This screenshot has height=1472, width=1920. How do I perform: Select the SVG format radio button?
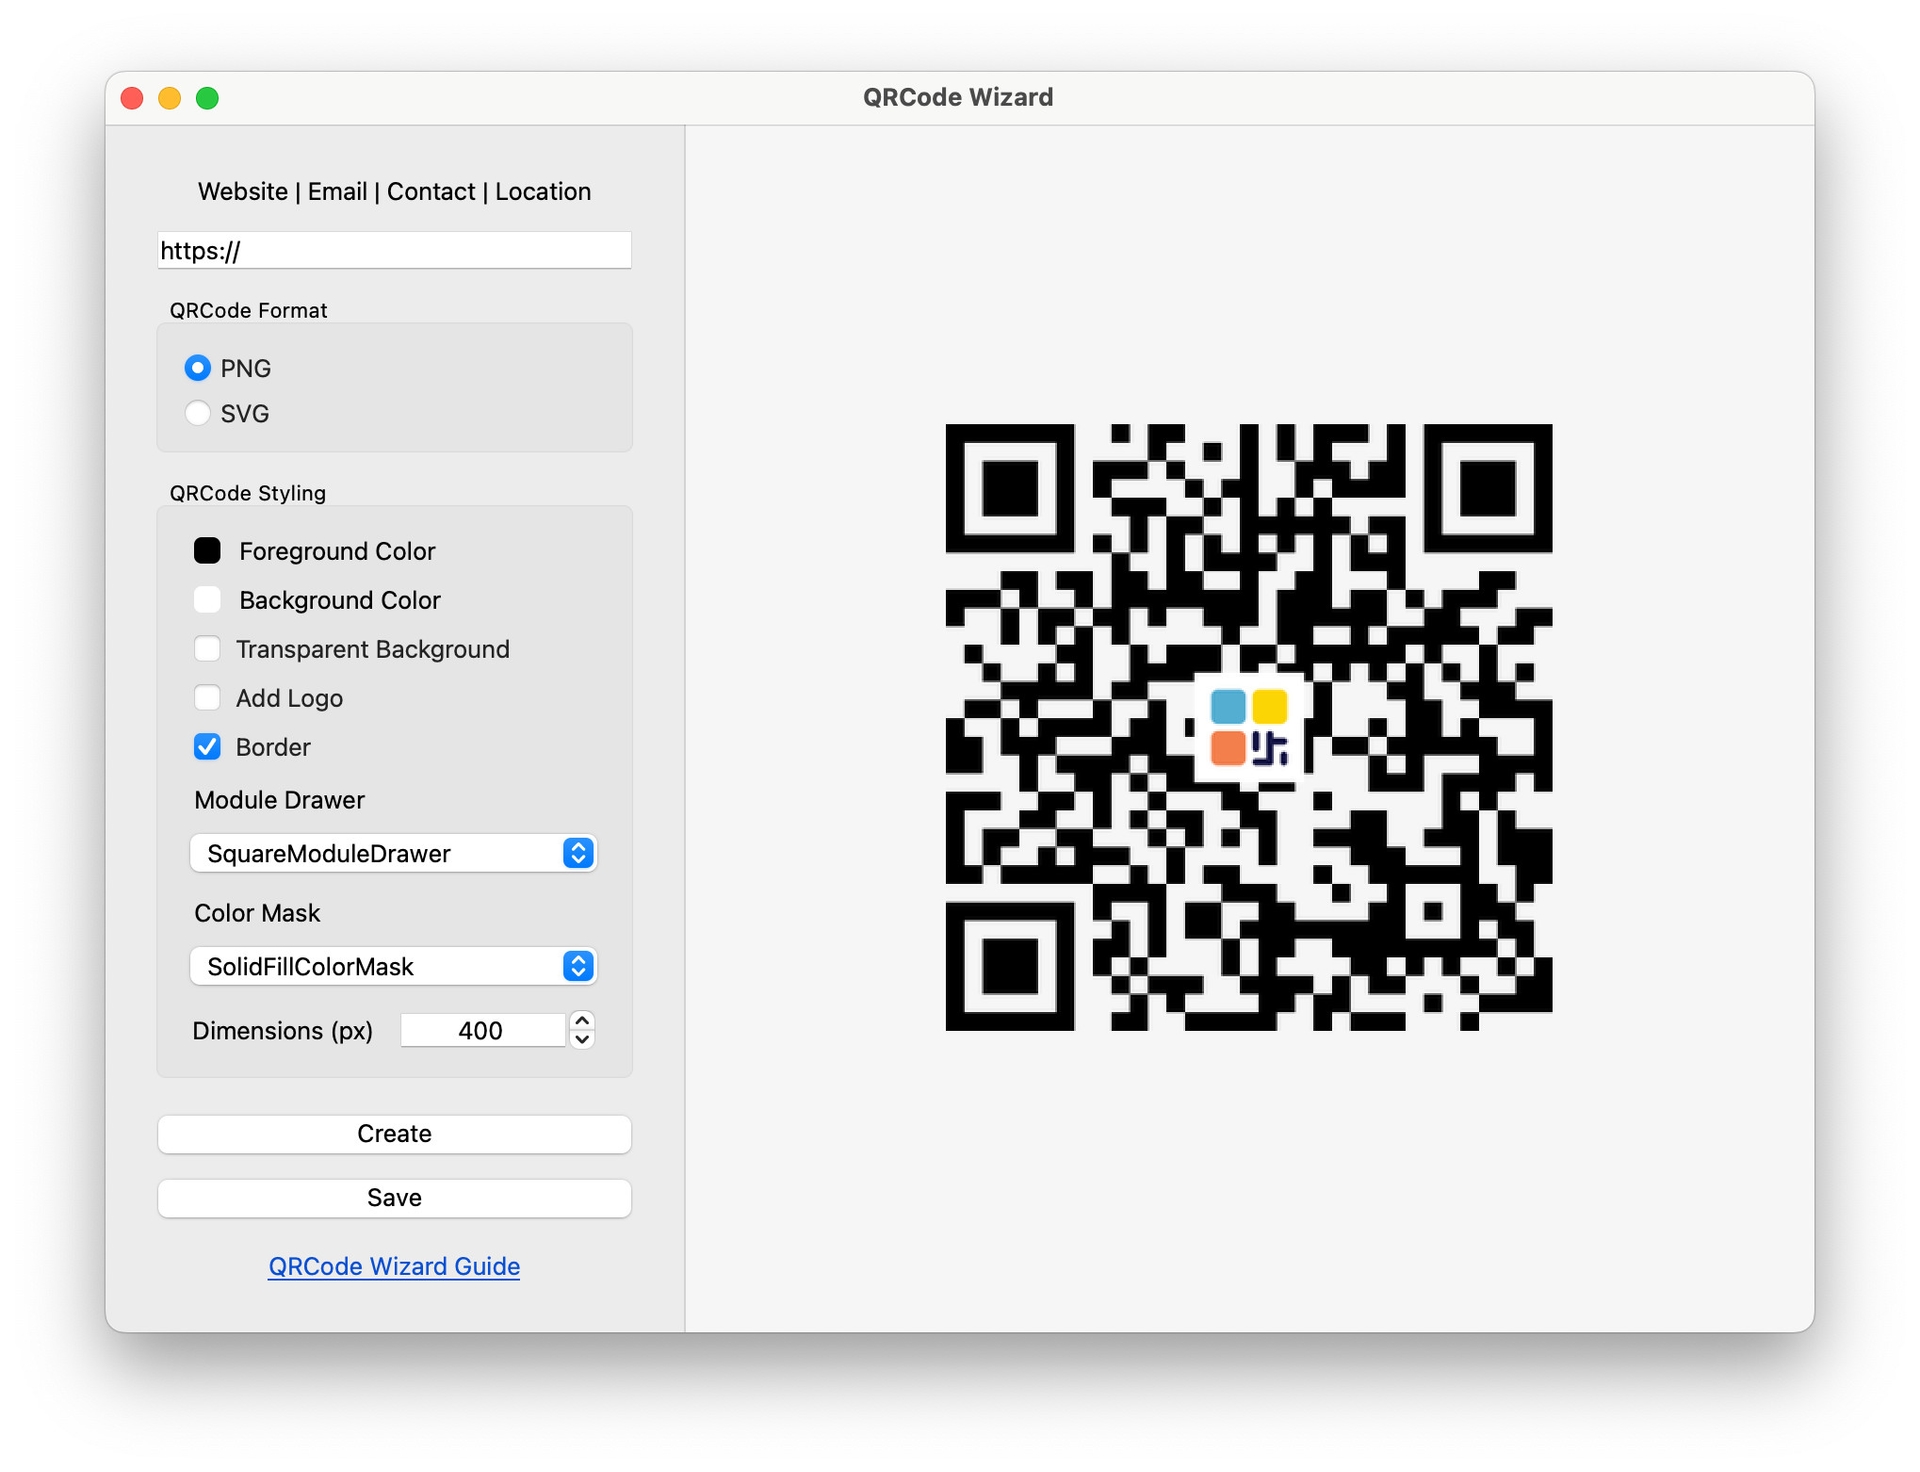198,413
